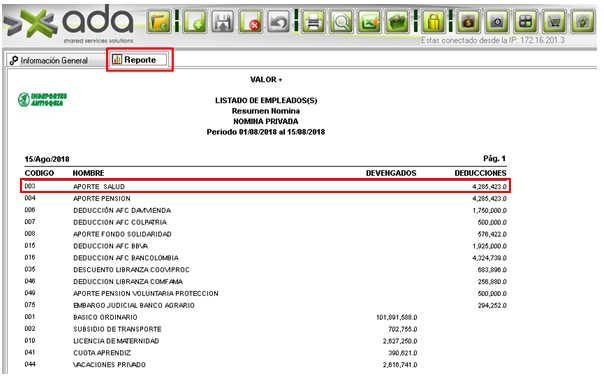
Task: Click the calculator grid icon
Action: 525,22
